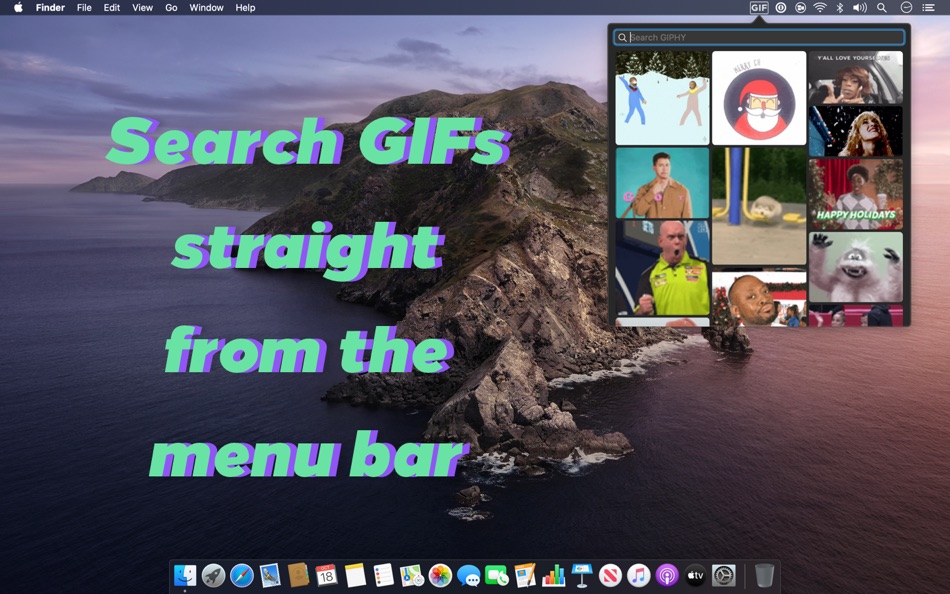Open Notes from the Dock
Image resolution: width=950 pixels, height=594 pixels.
[x=355, y=575]
